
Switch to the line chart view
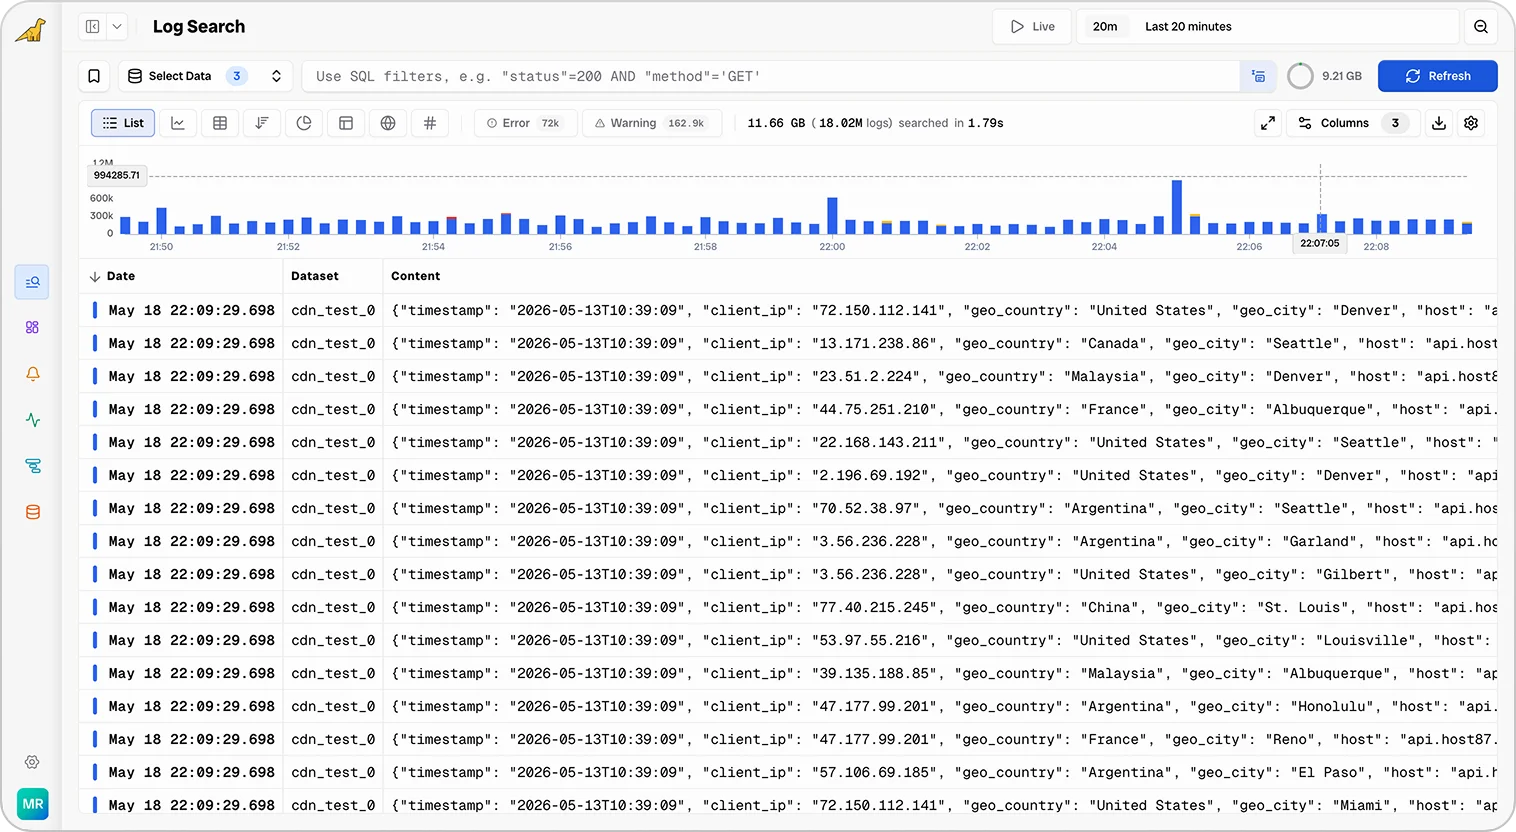point(178,123)
